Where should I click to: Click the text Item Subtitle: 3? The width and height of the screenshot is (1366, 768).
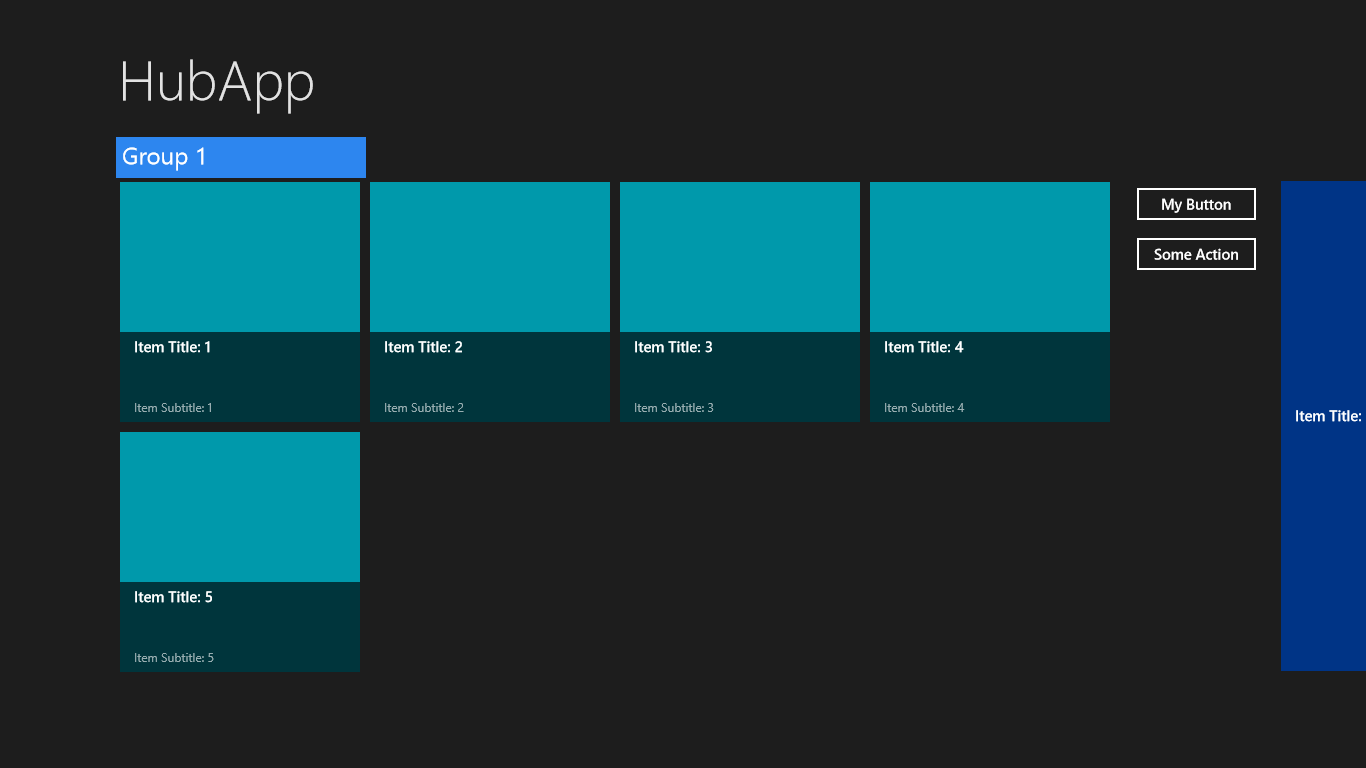coord(674,408)
